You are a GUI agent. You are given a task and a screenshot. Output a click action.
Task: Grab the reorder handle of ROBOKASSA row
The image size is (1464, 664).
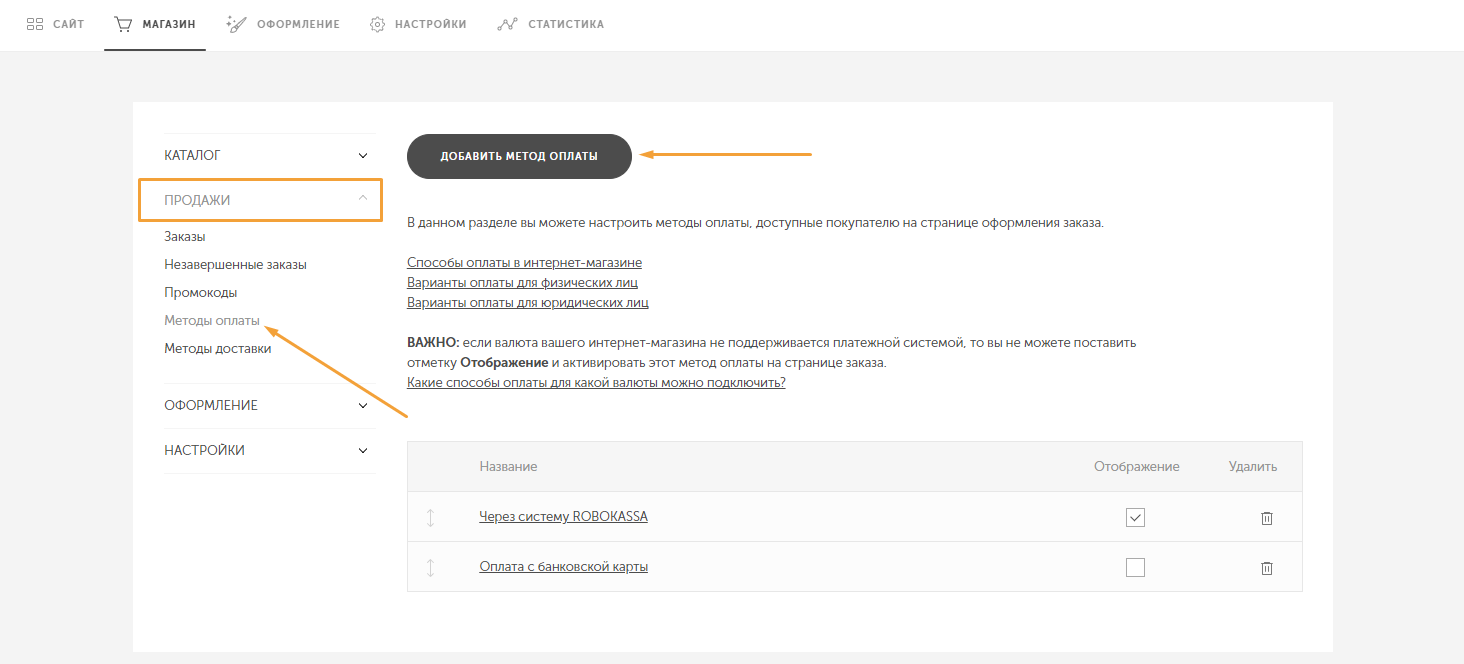pos(431,518)
